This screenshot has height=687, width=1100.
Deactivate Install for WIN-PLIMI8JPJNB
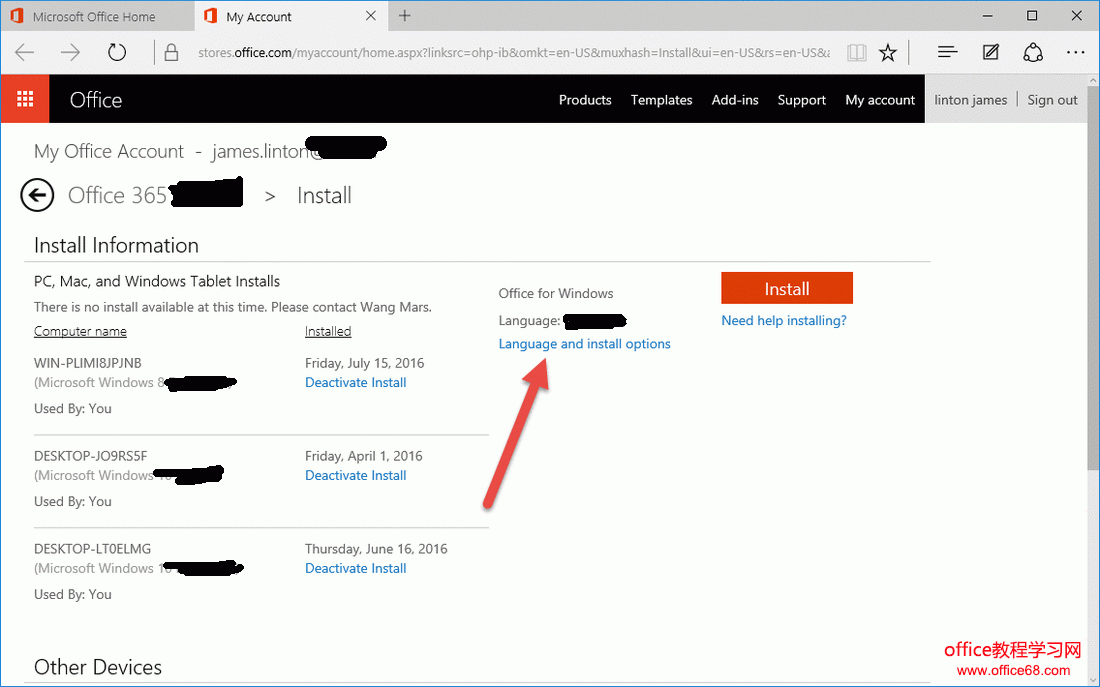coord(356,382)
